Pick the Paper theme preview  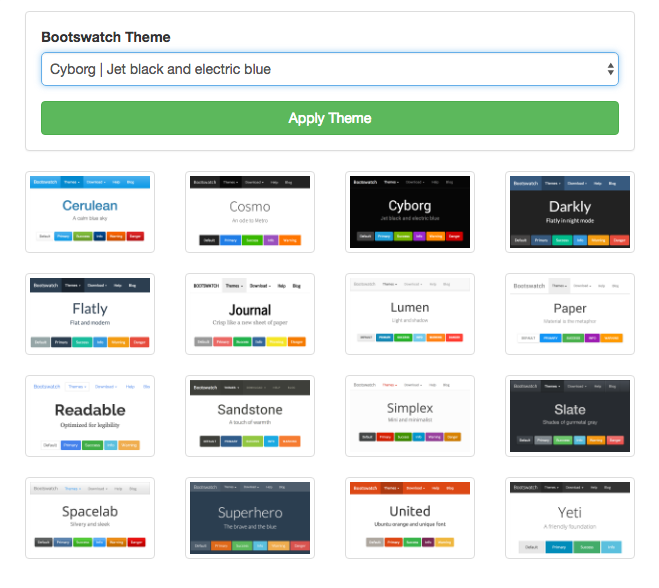(x=570, y=314)
